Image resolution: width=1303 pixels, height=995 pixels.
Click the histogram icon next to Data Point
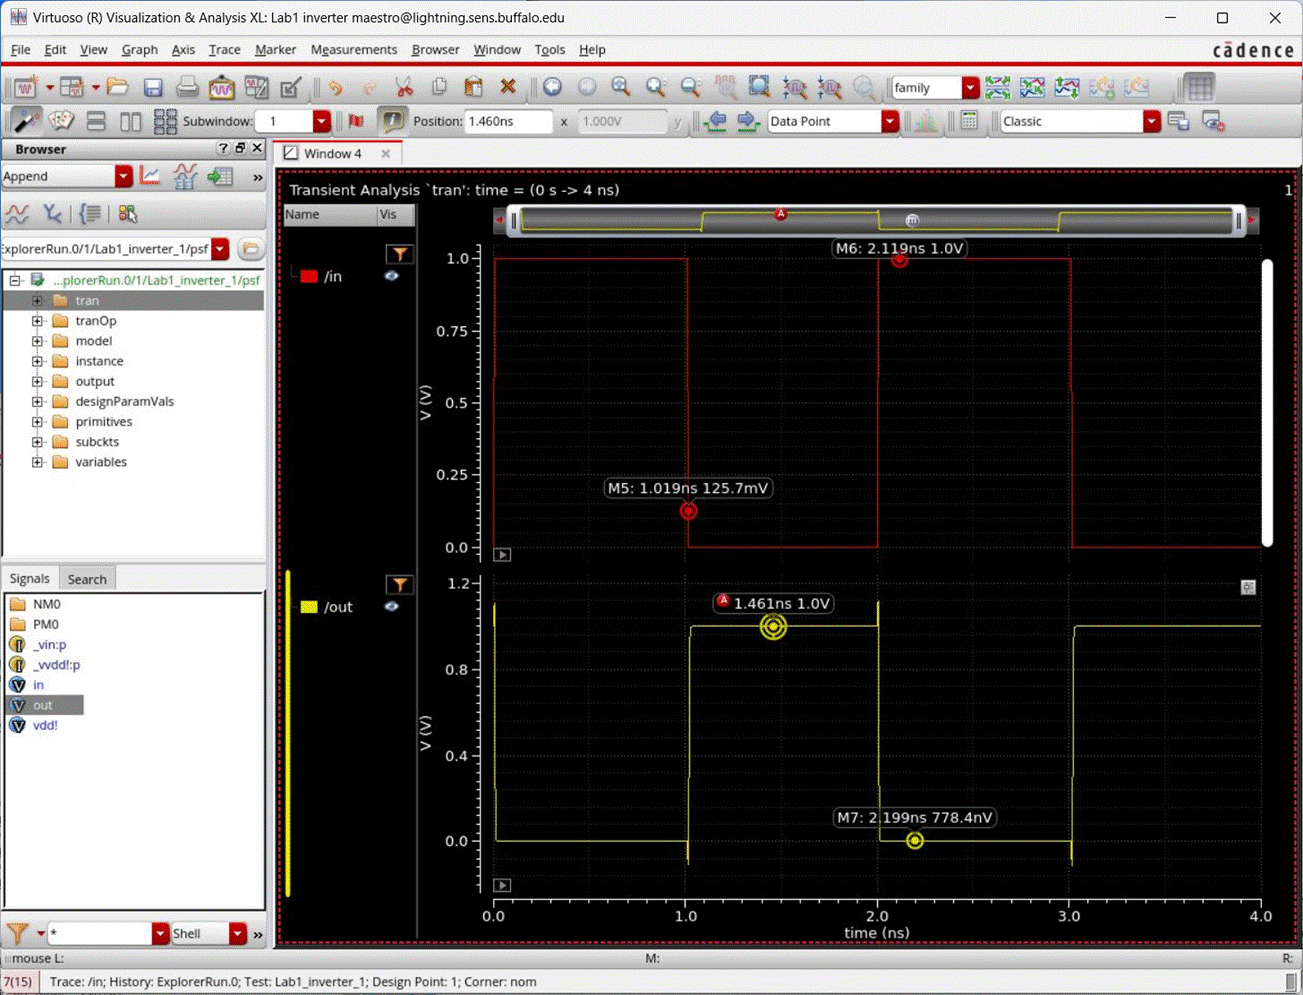click(x=924, y=121)
